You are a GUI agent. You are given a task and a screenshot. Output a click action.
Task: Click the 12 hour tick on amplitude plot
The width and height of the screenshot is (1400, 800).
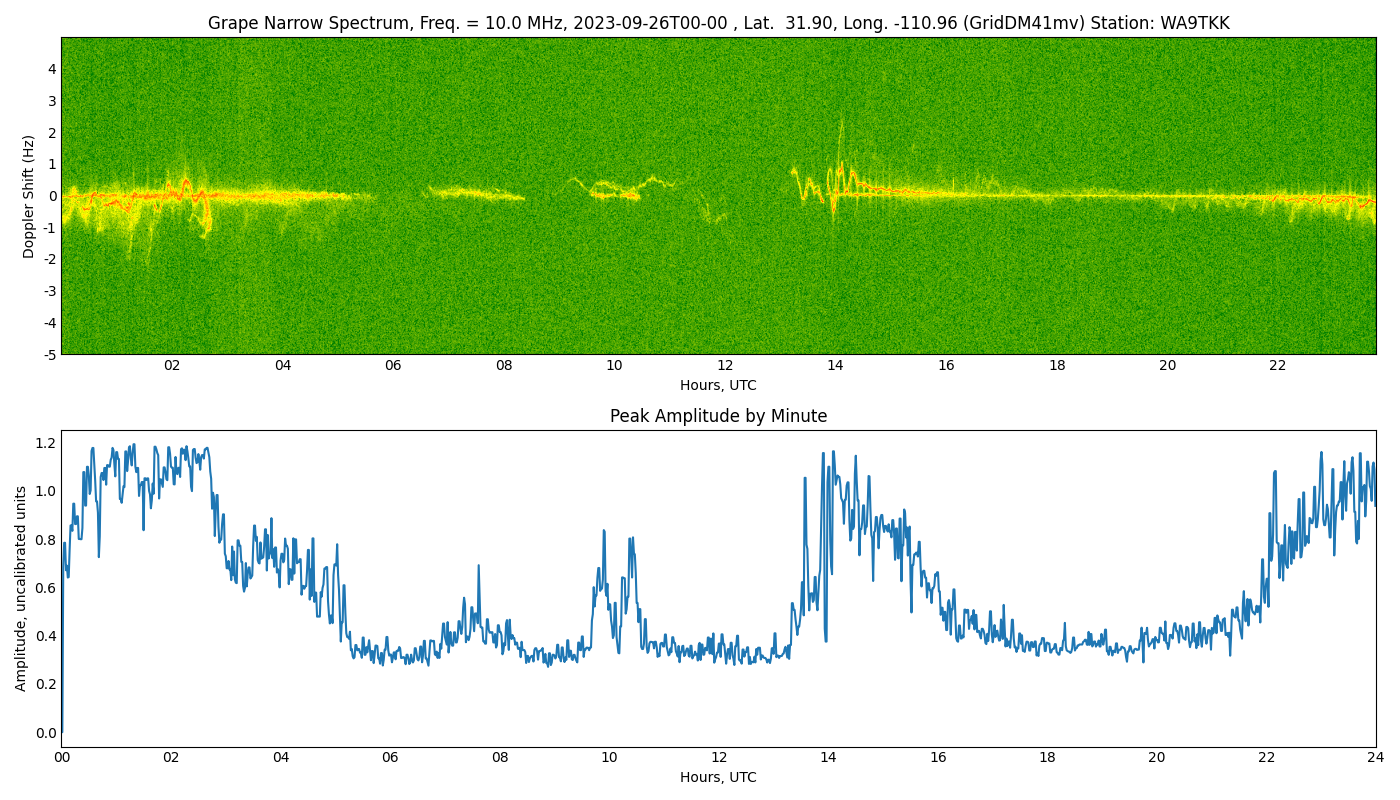(x=719, y=758)
